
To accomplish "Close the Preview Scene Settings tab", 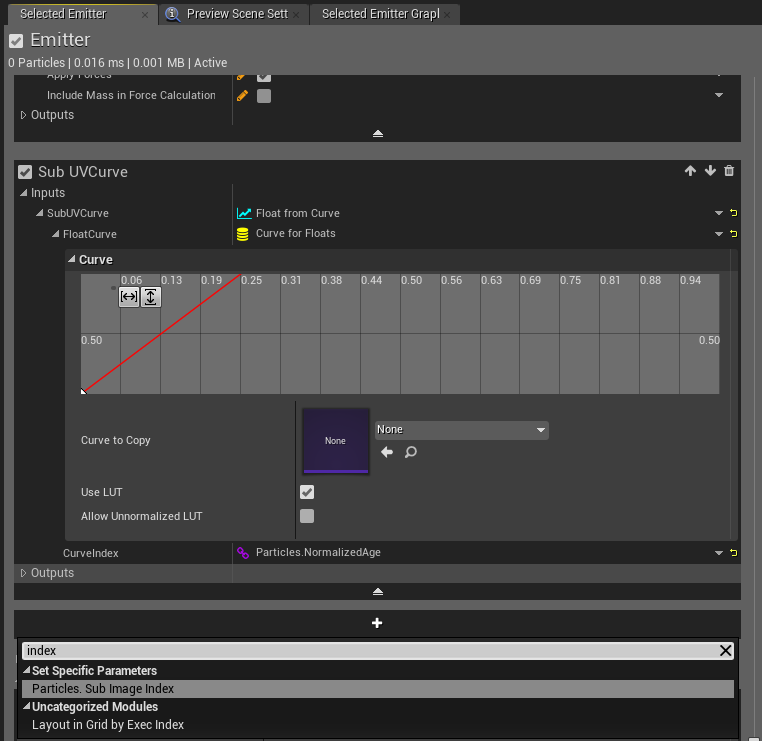I will coord(296,15).
